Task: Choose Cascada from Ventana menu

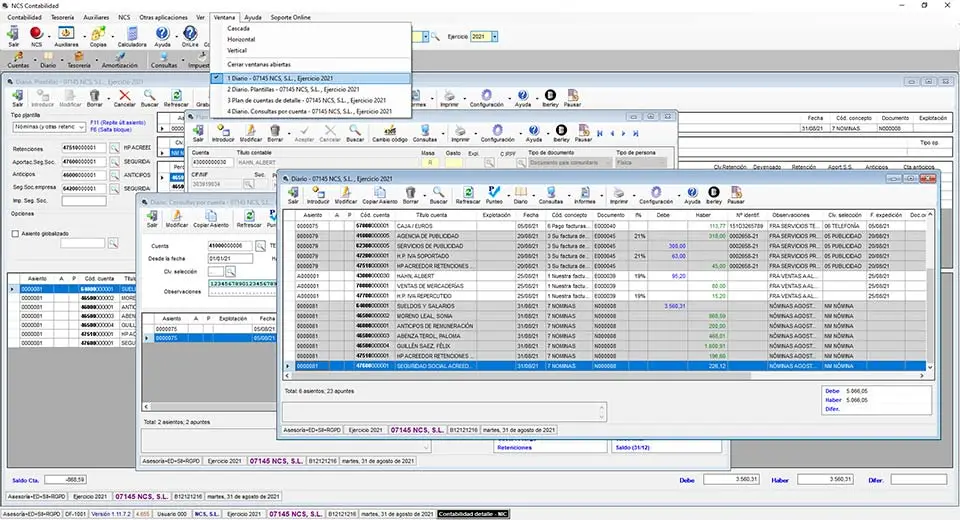Action: 238,28
